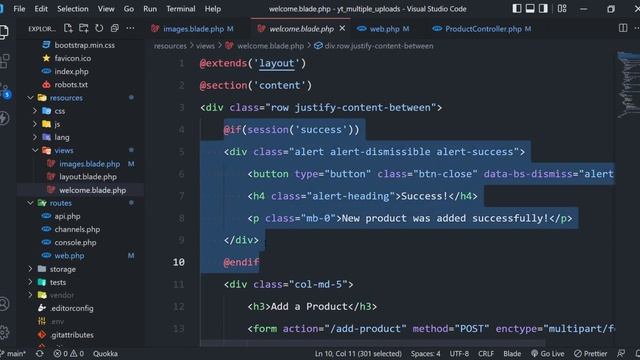Screen dimensions: 640x360
Task: Expand the css folder
Action: click(x=60, y=111)
